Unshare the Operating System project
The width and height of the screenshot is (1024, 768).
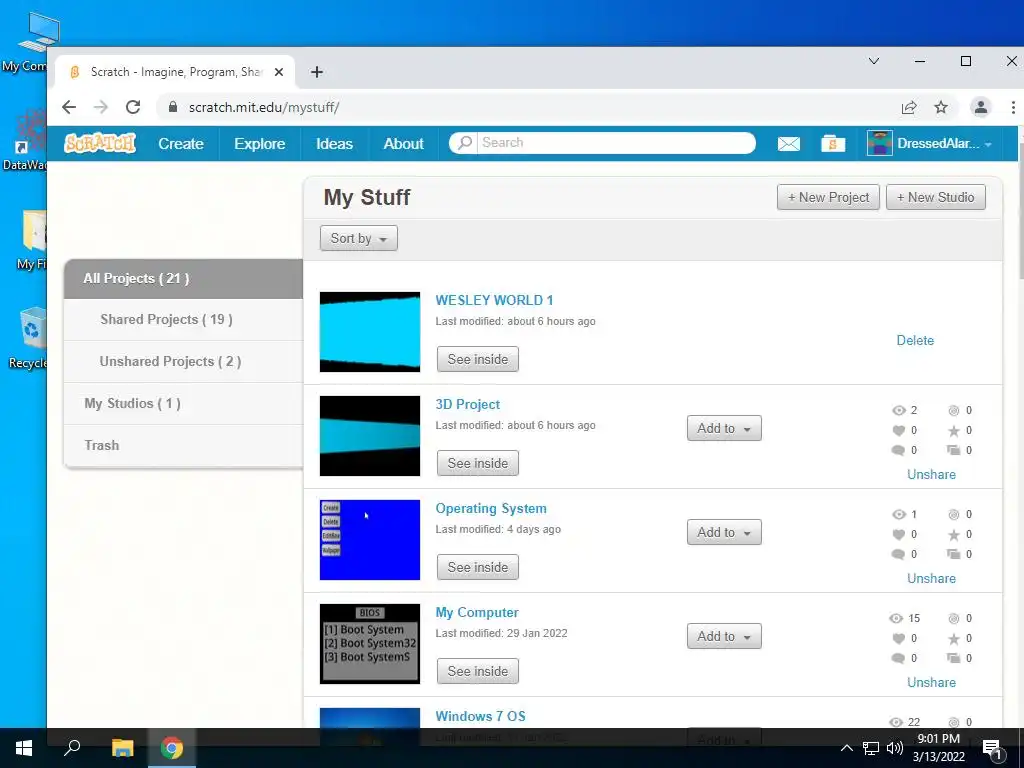coord(931,579)
